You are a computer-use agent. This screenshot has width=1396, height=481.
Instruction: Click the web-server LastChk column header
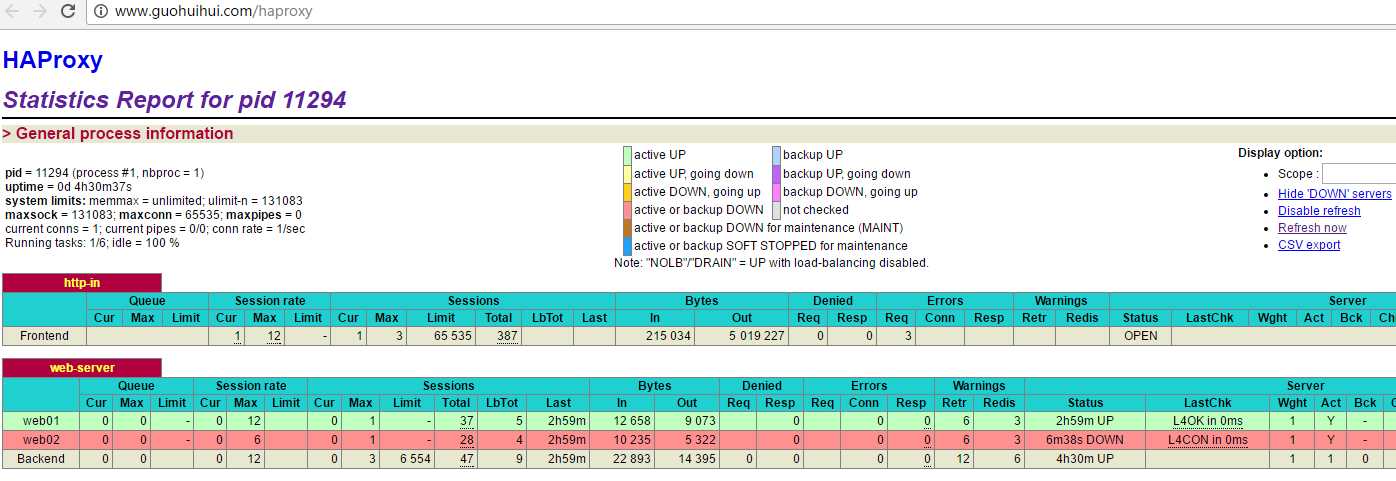point(1208,403)
